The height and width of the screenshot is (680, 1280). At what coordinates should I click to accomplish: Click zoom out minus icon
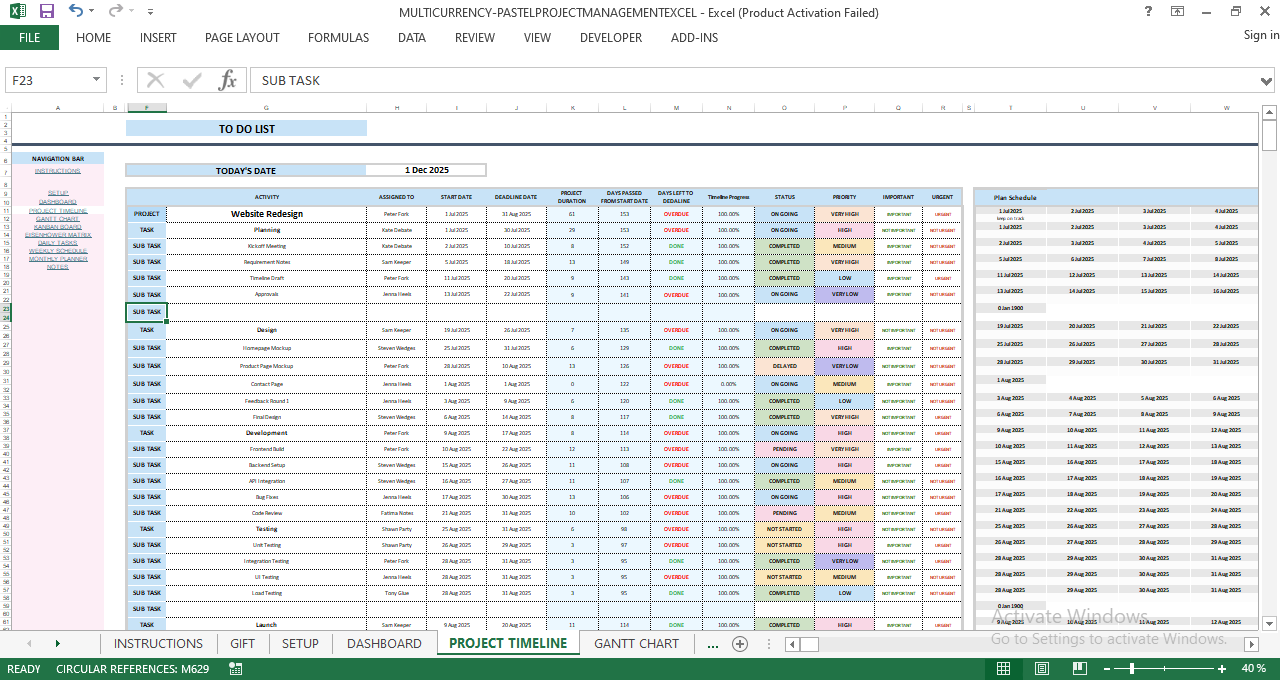pos(1109,668)
